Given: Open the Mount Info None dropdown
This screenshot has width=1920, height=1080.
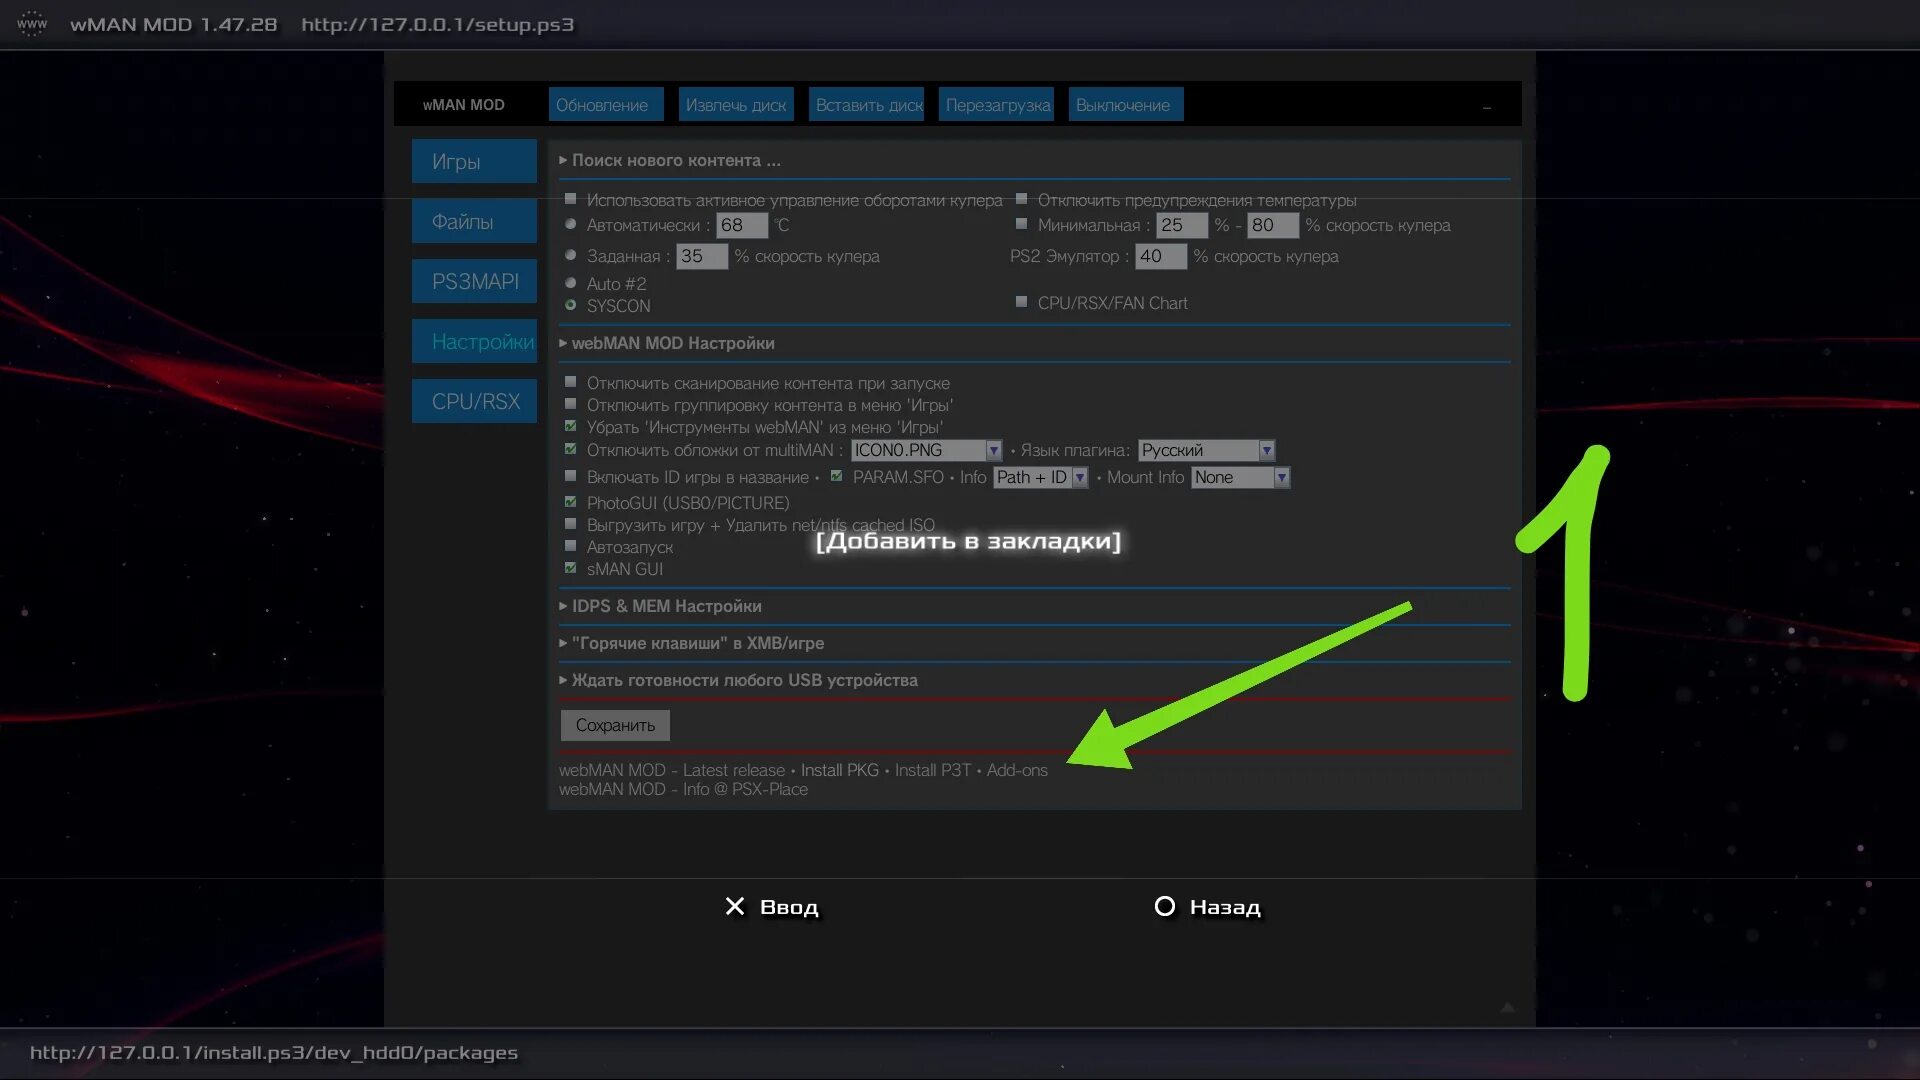Looking at the screenshot, I should pos(1240,477).
